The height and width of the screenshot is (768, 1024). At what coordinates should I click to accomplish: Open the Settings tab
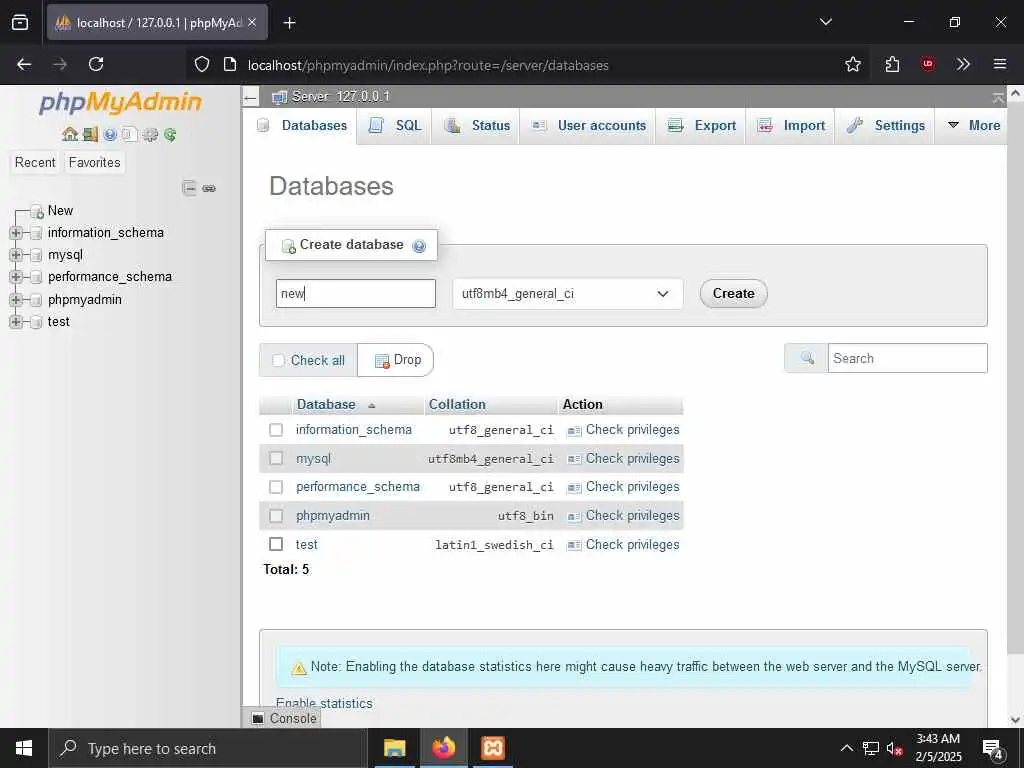click(886, 125)
